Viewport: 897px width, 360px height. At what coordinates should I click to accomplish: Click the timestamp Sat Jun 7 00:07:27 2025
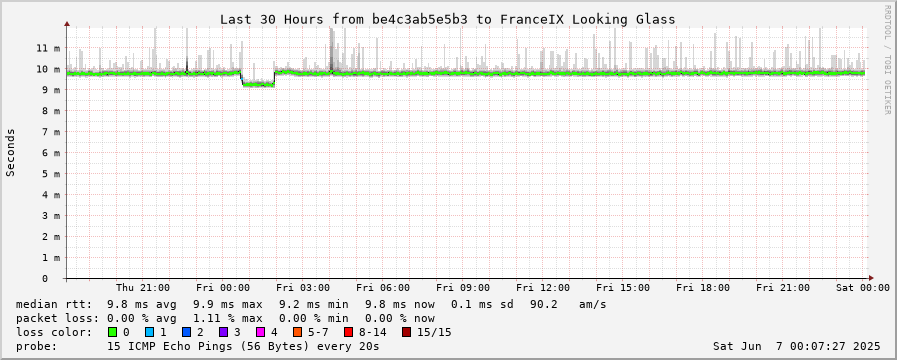797,346
